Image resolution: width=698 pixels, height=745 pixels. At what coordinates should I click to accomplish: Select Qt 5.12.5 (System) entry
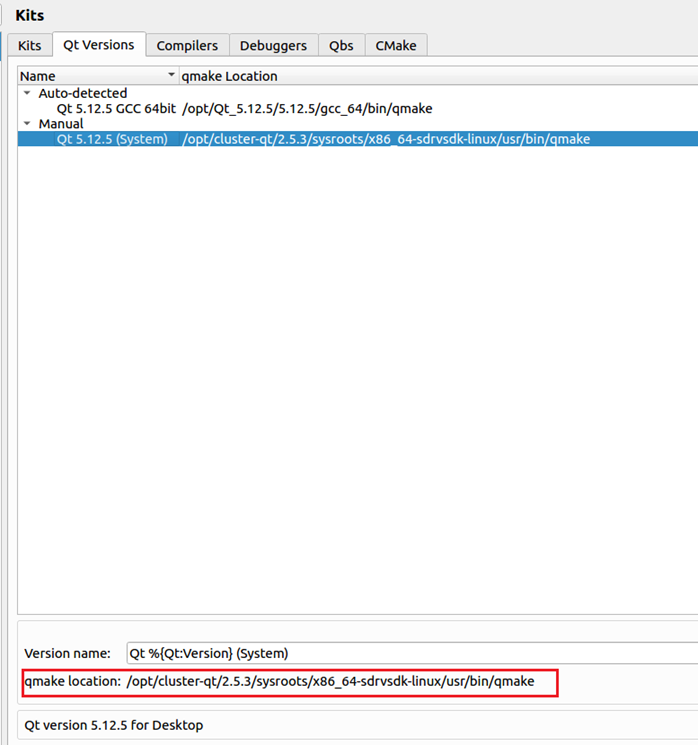point(112,139)
